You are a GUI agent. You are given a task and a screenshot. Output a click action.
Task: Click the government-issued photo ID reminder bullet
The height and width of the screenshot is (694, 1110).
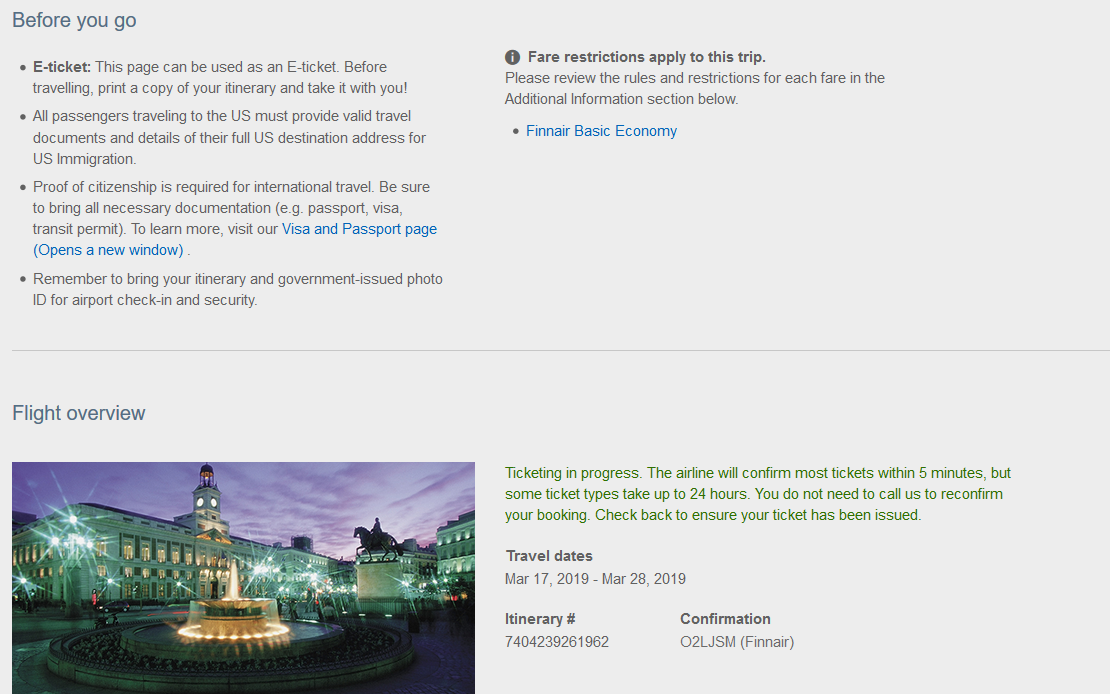coord(237,289)
